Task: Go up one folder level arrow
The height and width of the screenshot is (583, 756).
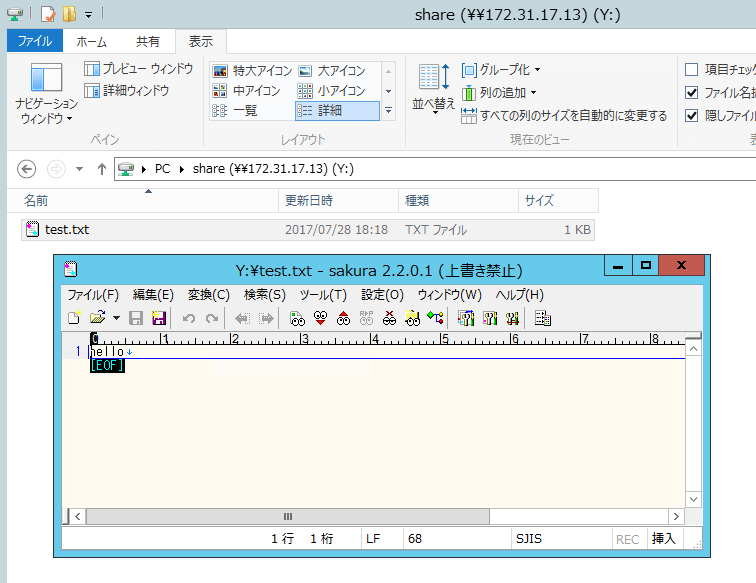Action: pos(101,169)
